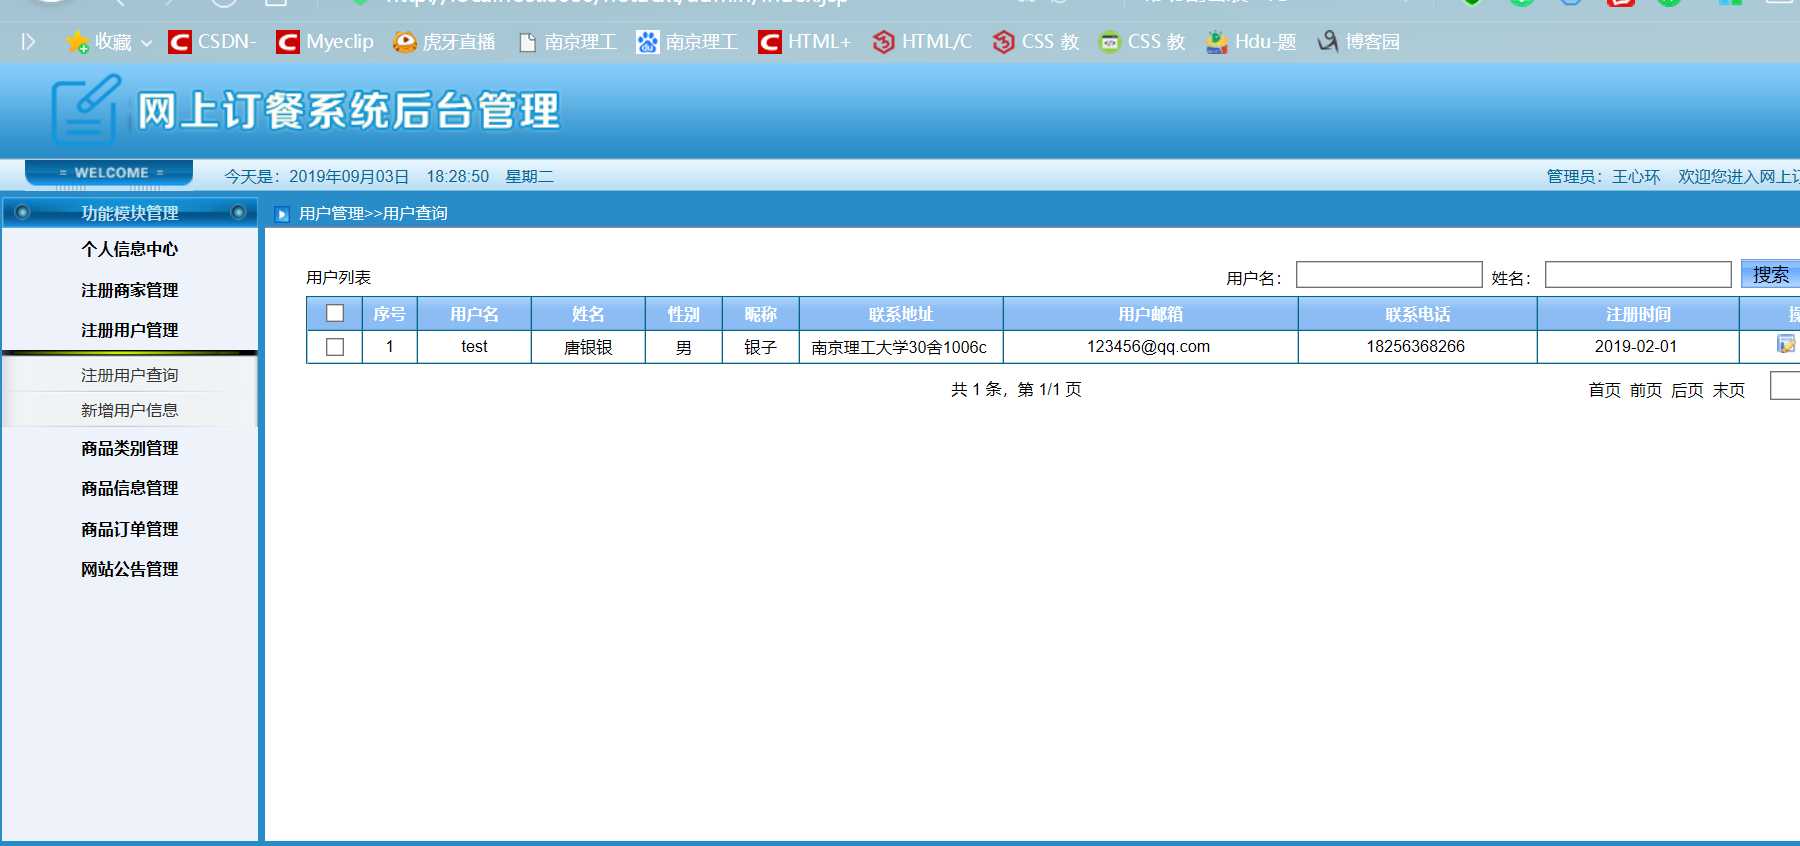
Task: Click the 联系电话 column header
Action: tap(1417, 314)
